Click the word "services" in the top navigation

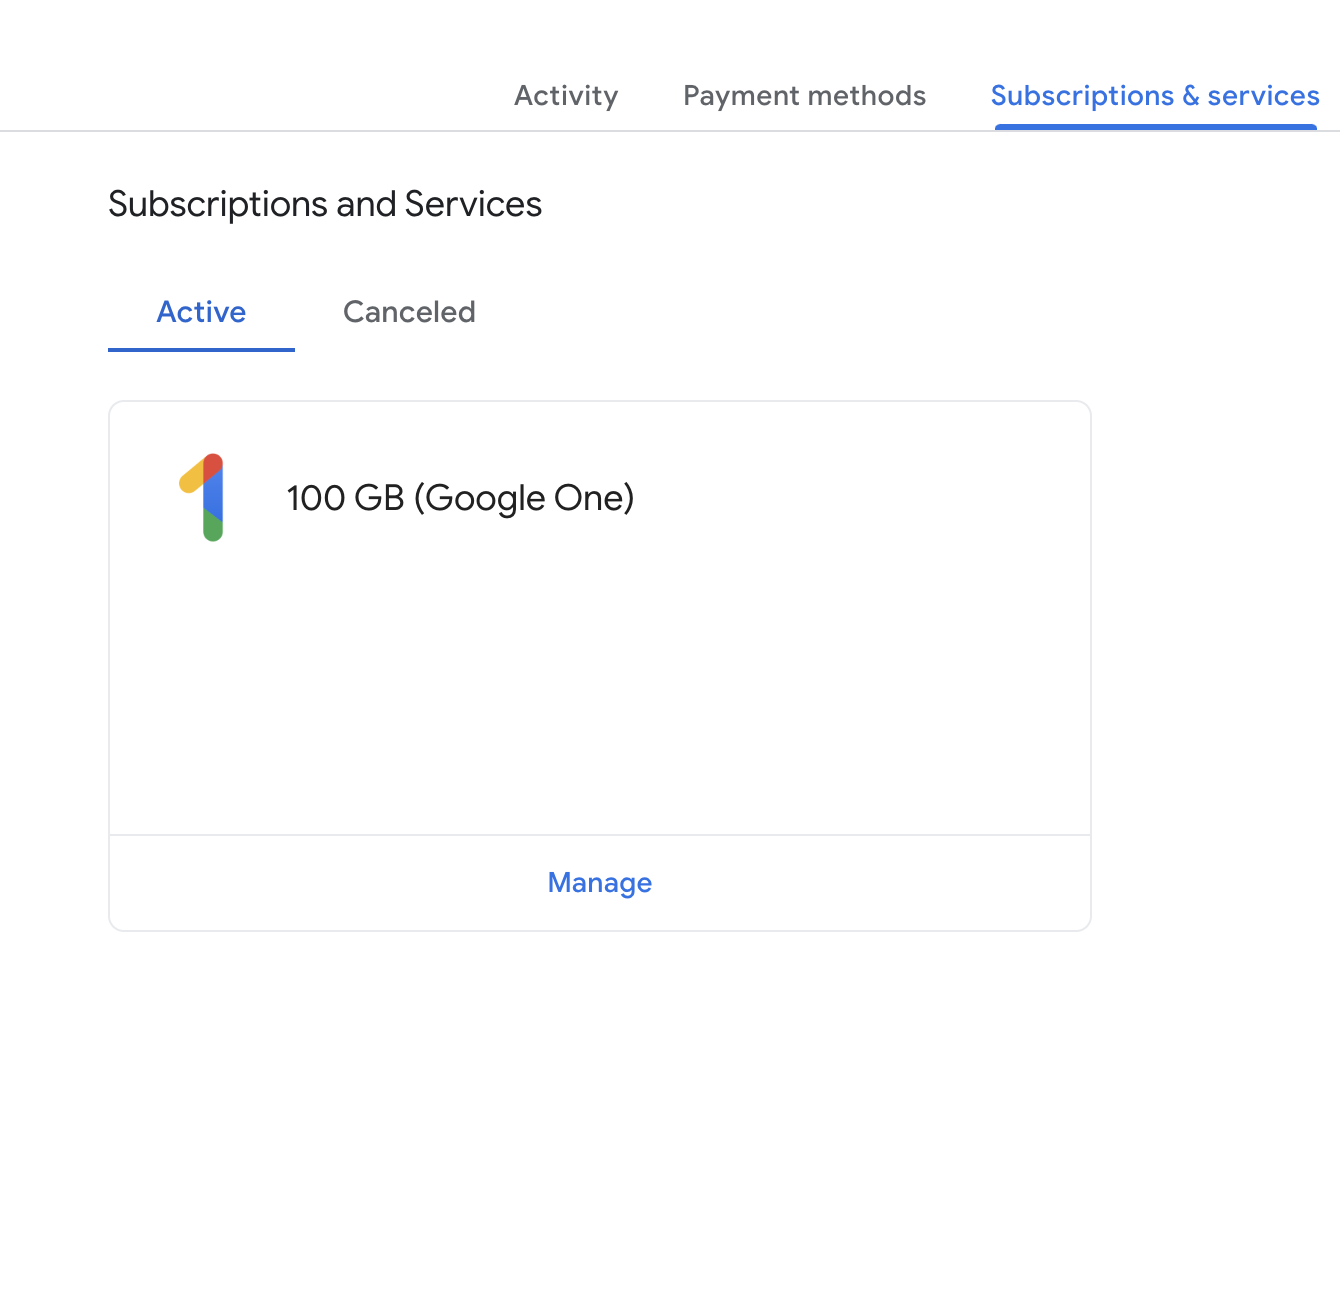tap(1264, 96)
